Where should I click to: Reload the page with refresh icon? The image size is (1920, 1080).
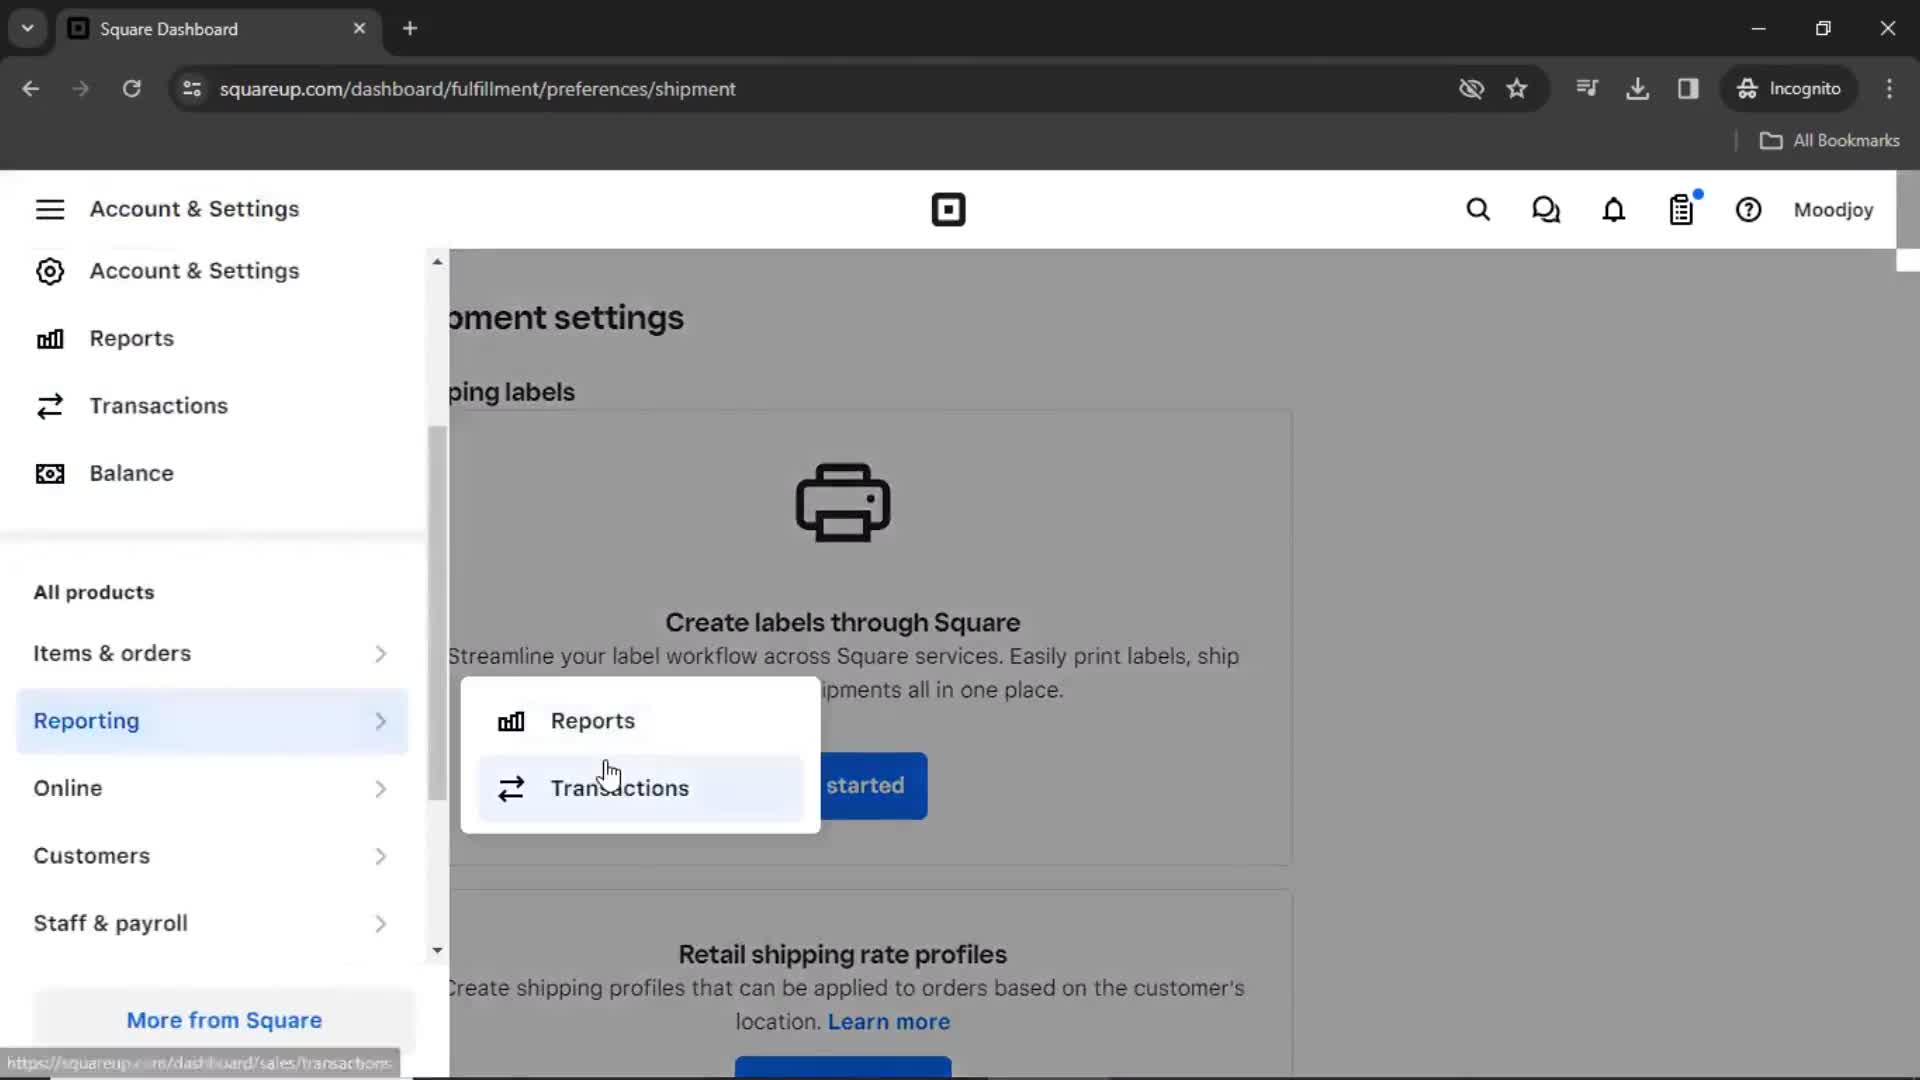coord(132,89)
